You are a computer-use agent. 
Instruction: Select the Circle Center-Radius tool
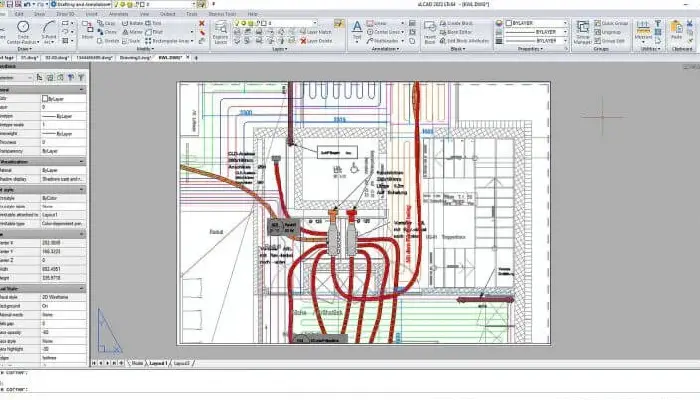22,32
